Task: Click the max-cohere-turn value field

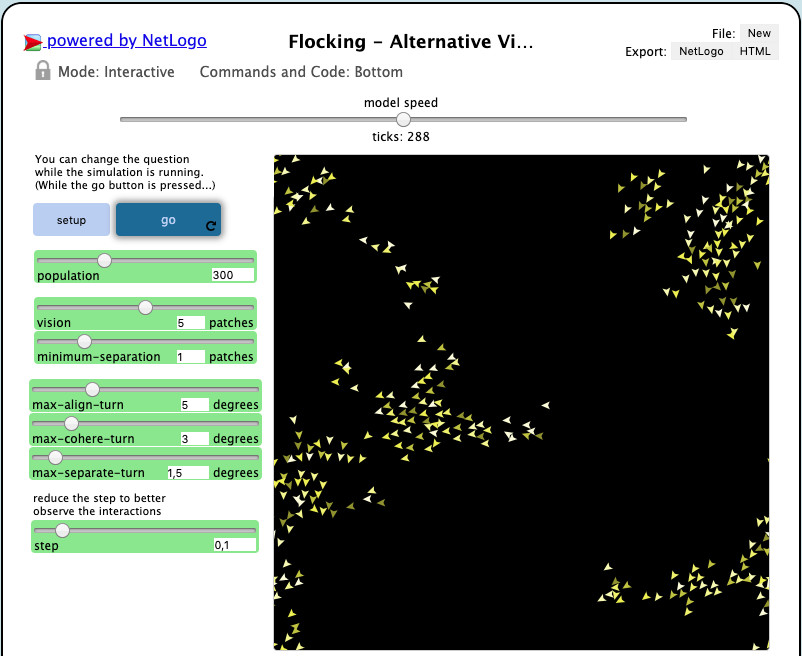Action: 194,439
